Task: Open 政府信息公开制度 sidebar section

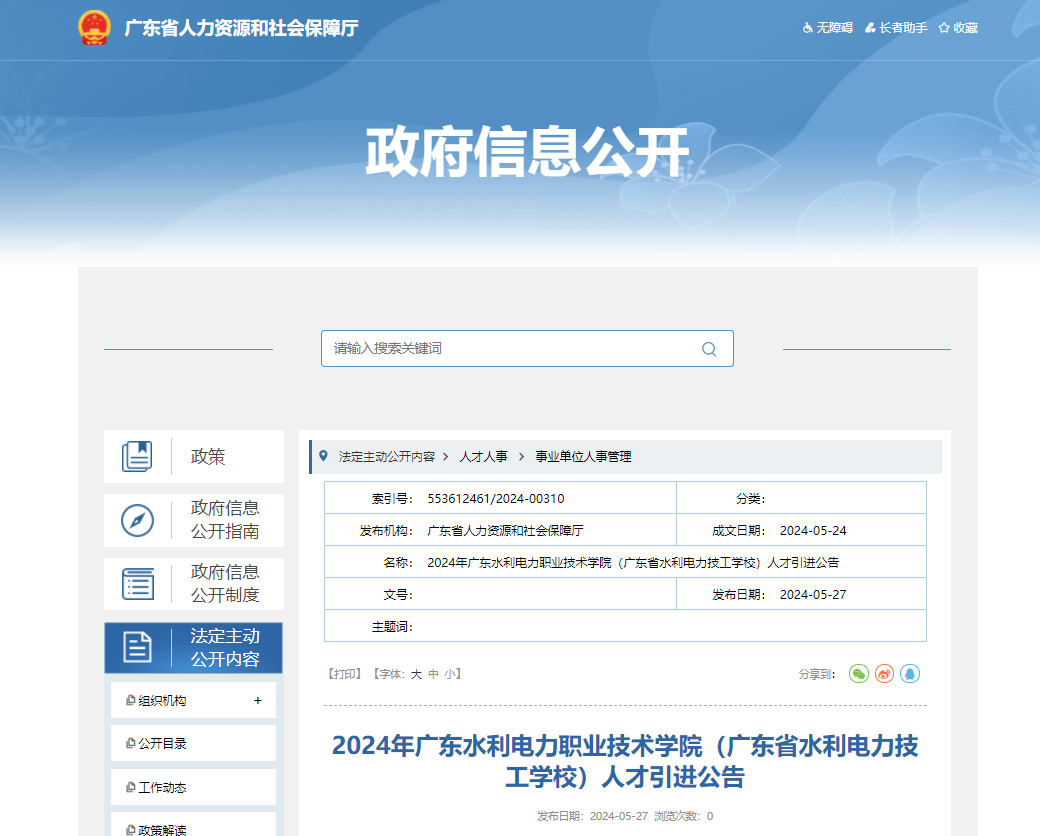Action: point(194,584)
